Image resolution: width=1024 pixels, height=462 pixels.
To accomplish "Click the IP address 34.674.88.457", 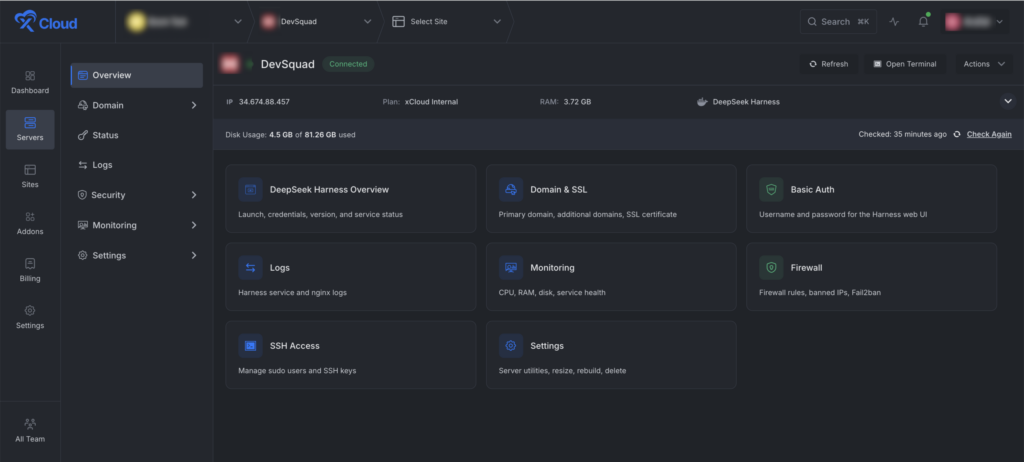I will pos(264,102).
